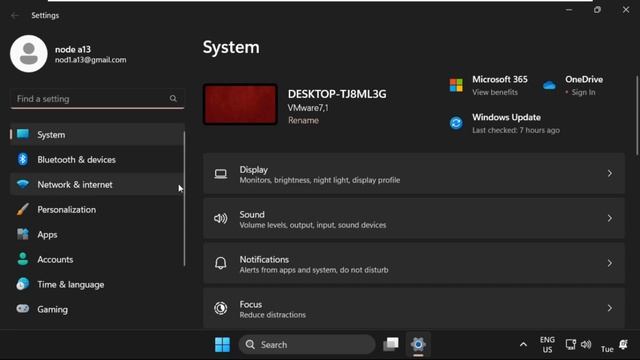Click the Sound speaker icon in list

point(221,219)
